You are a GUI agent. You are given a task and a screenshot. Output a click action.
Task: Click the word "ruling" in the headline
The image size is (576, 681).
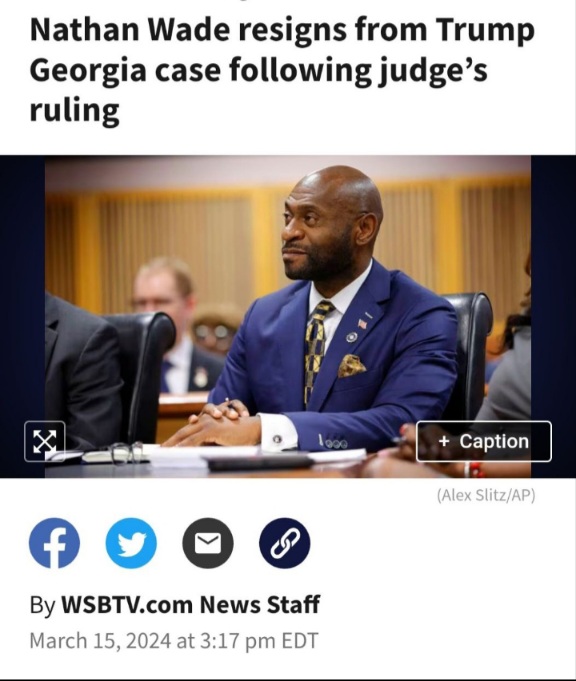74,110
